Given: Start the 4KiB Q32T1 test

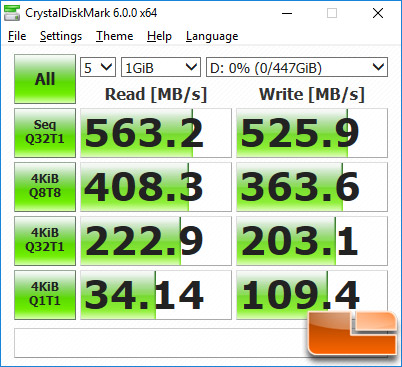Looking at the screenshot, I should point(45,241).
